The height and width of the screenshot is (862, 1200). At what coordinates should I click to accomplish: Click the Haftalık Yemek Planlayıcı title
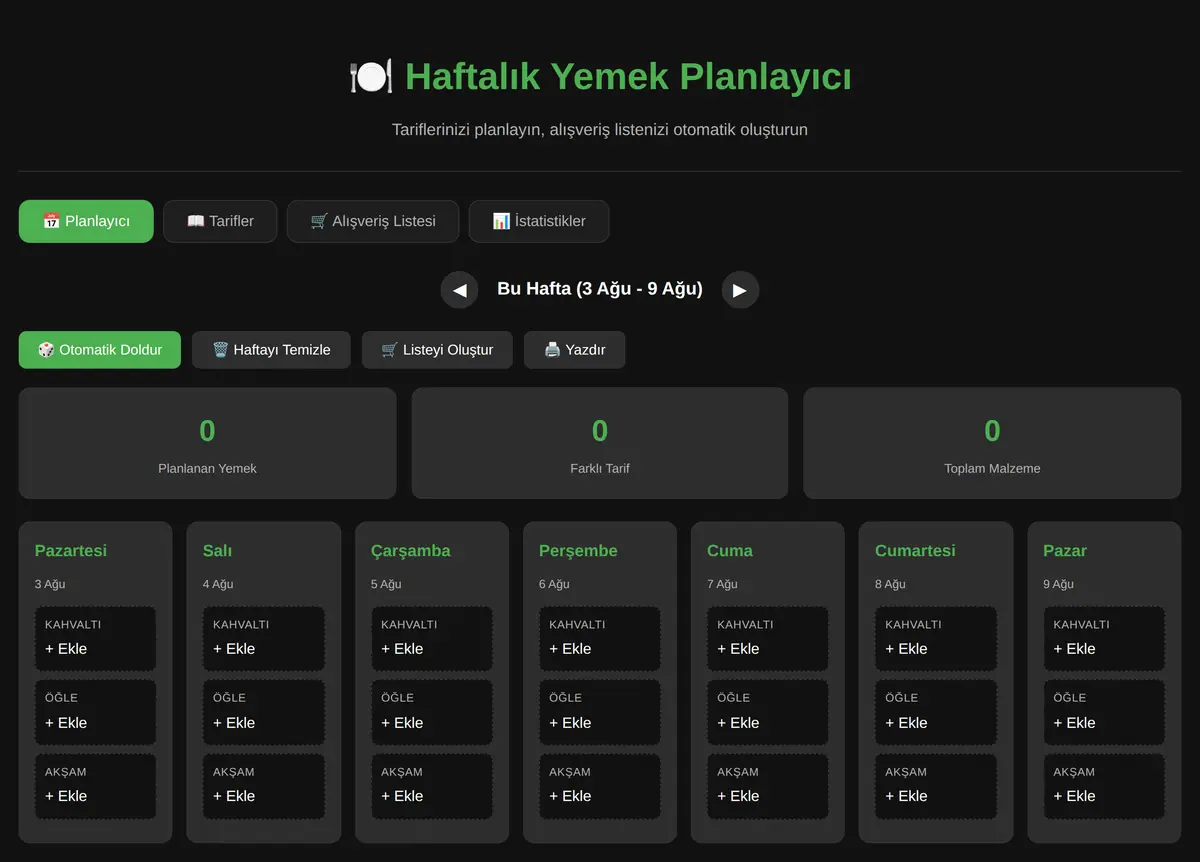[600, 76]
